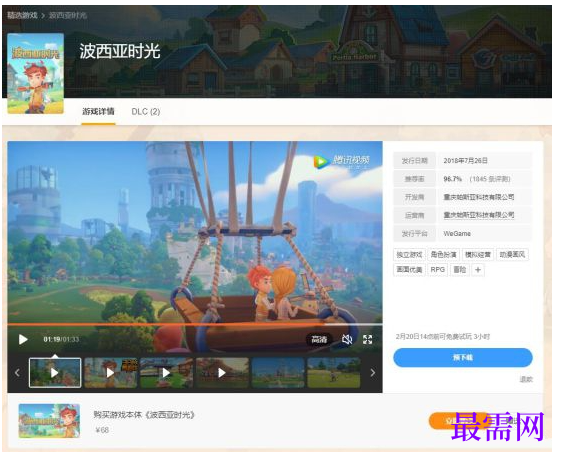Select the 独立游戏 tag
This screenshot has width=563, height=458.
pos(409,254)
